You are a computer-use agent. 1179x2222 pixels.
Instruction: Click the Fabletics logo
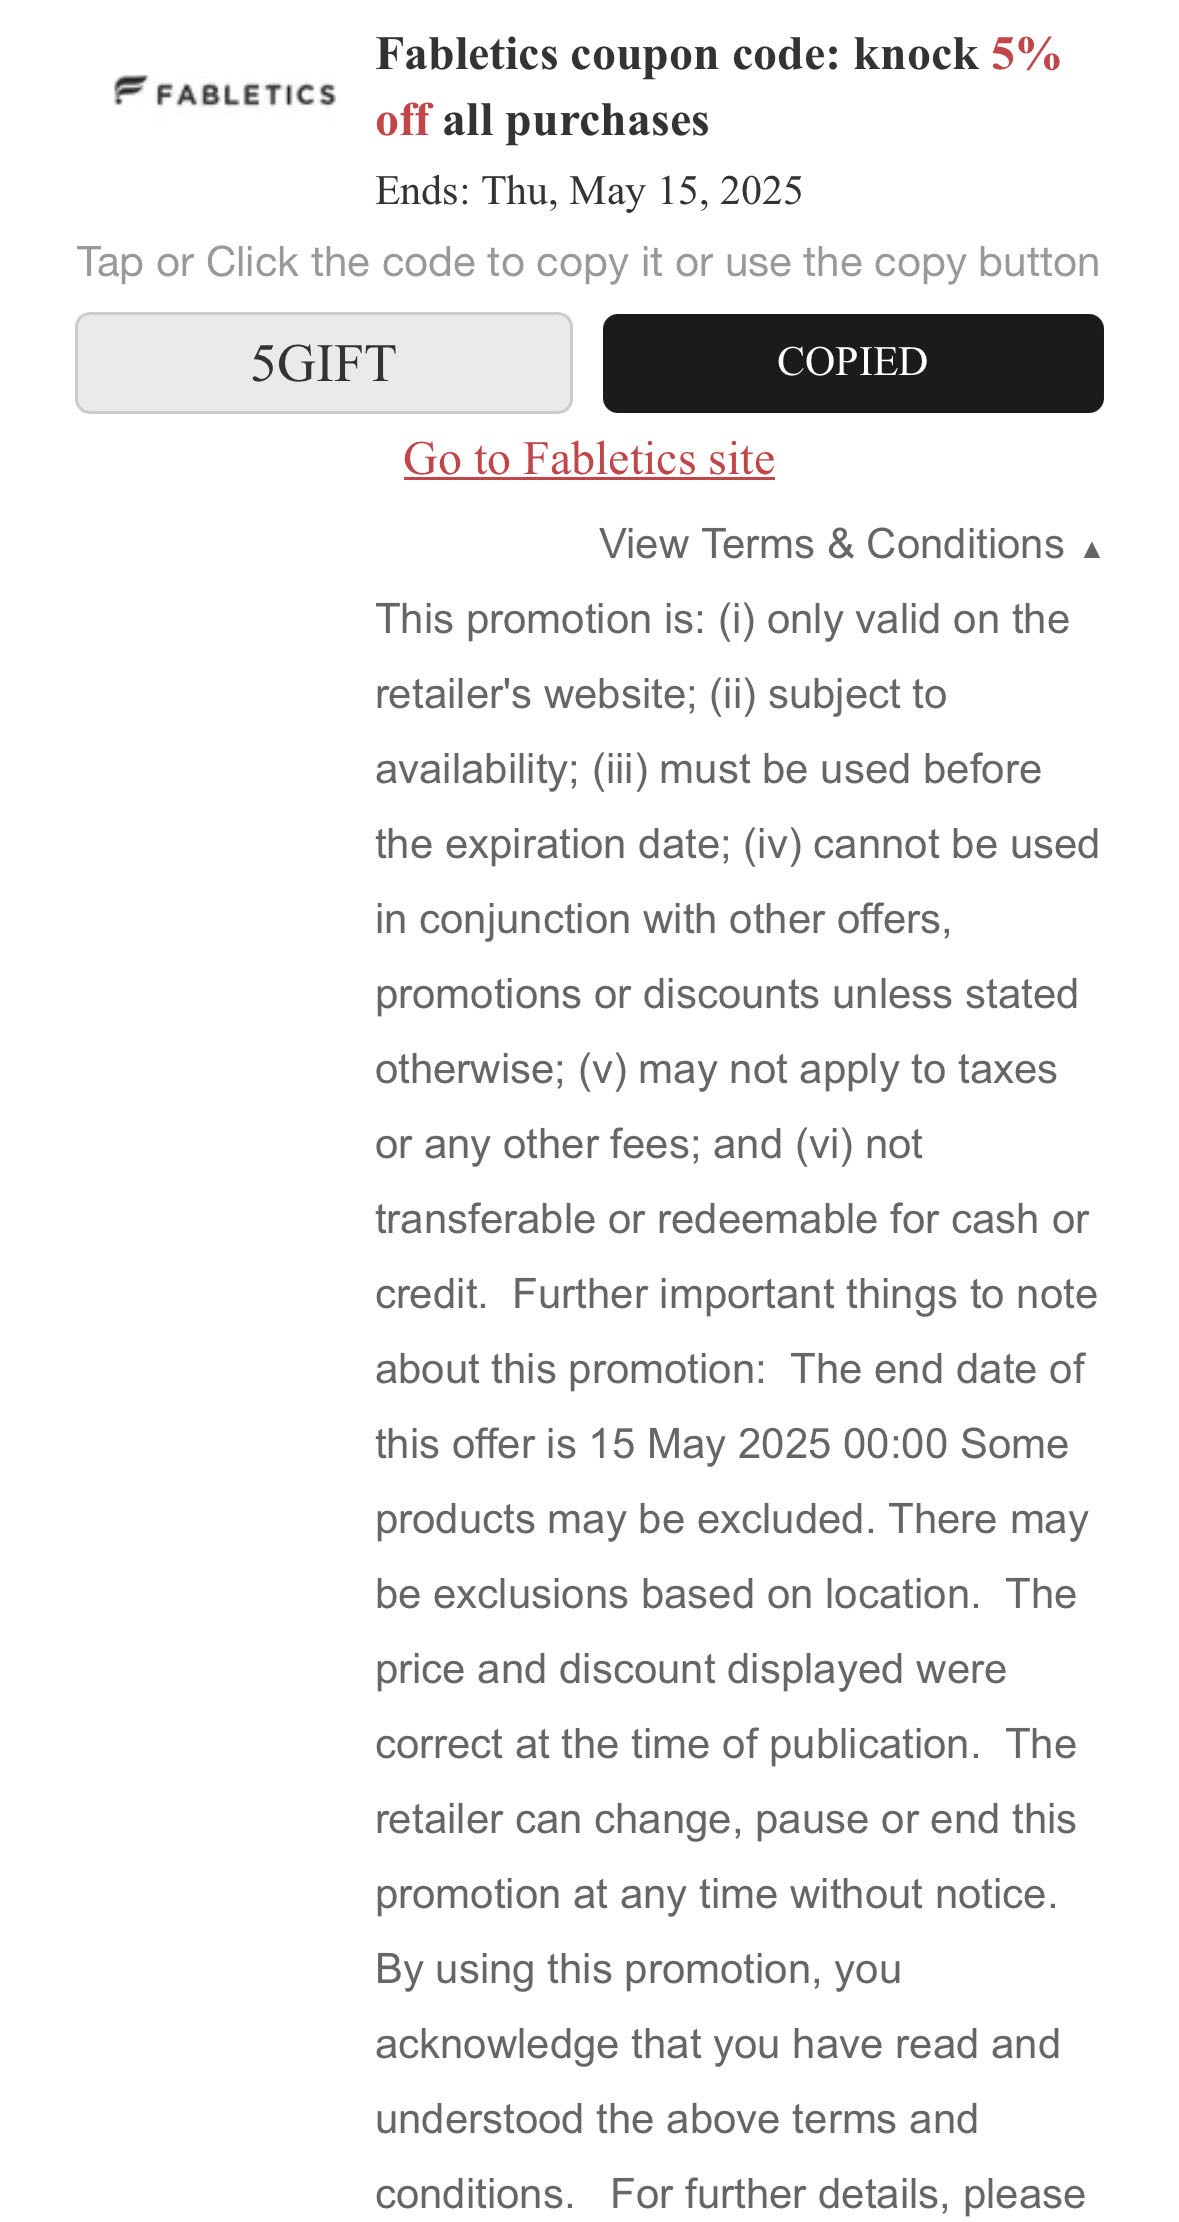(x=224, y=93)
